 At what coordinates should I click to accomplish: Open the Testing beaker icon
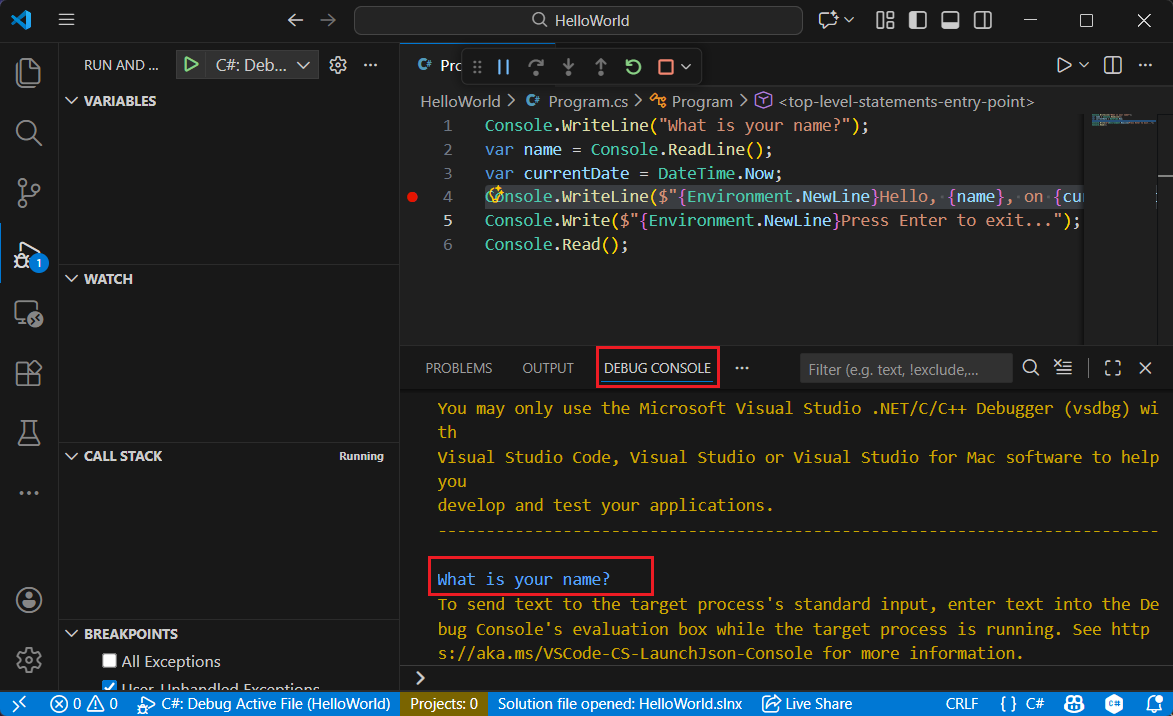(28, 432)
